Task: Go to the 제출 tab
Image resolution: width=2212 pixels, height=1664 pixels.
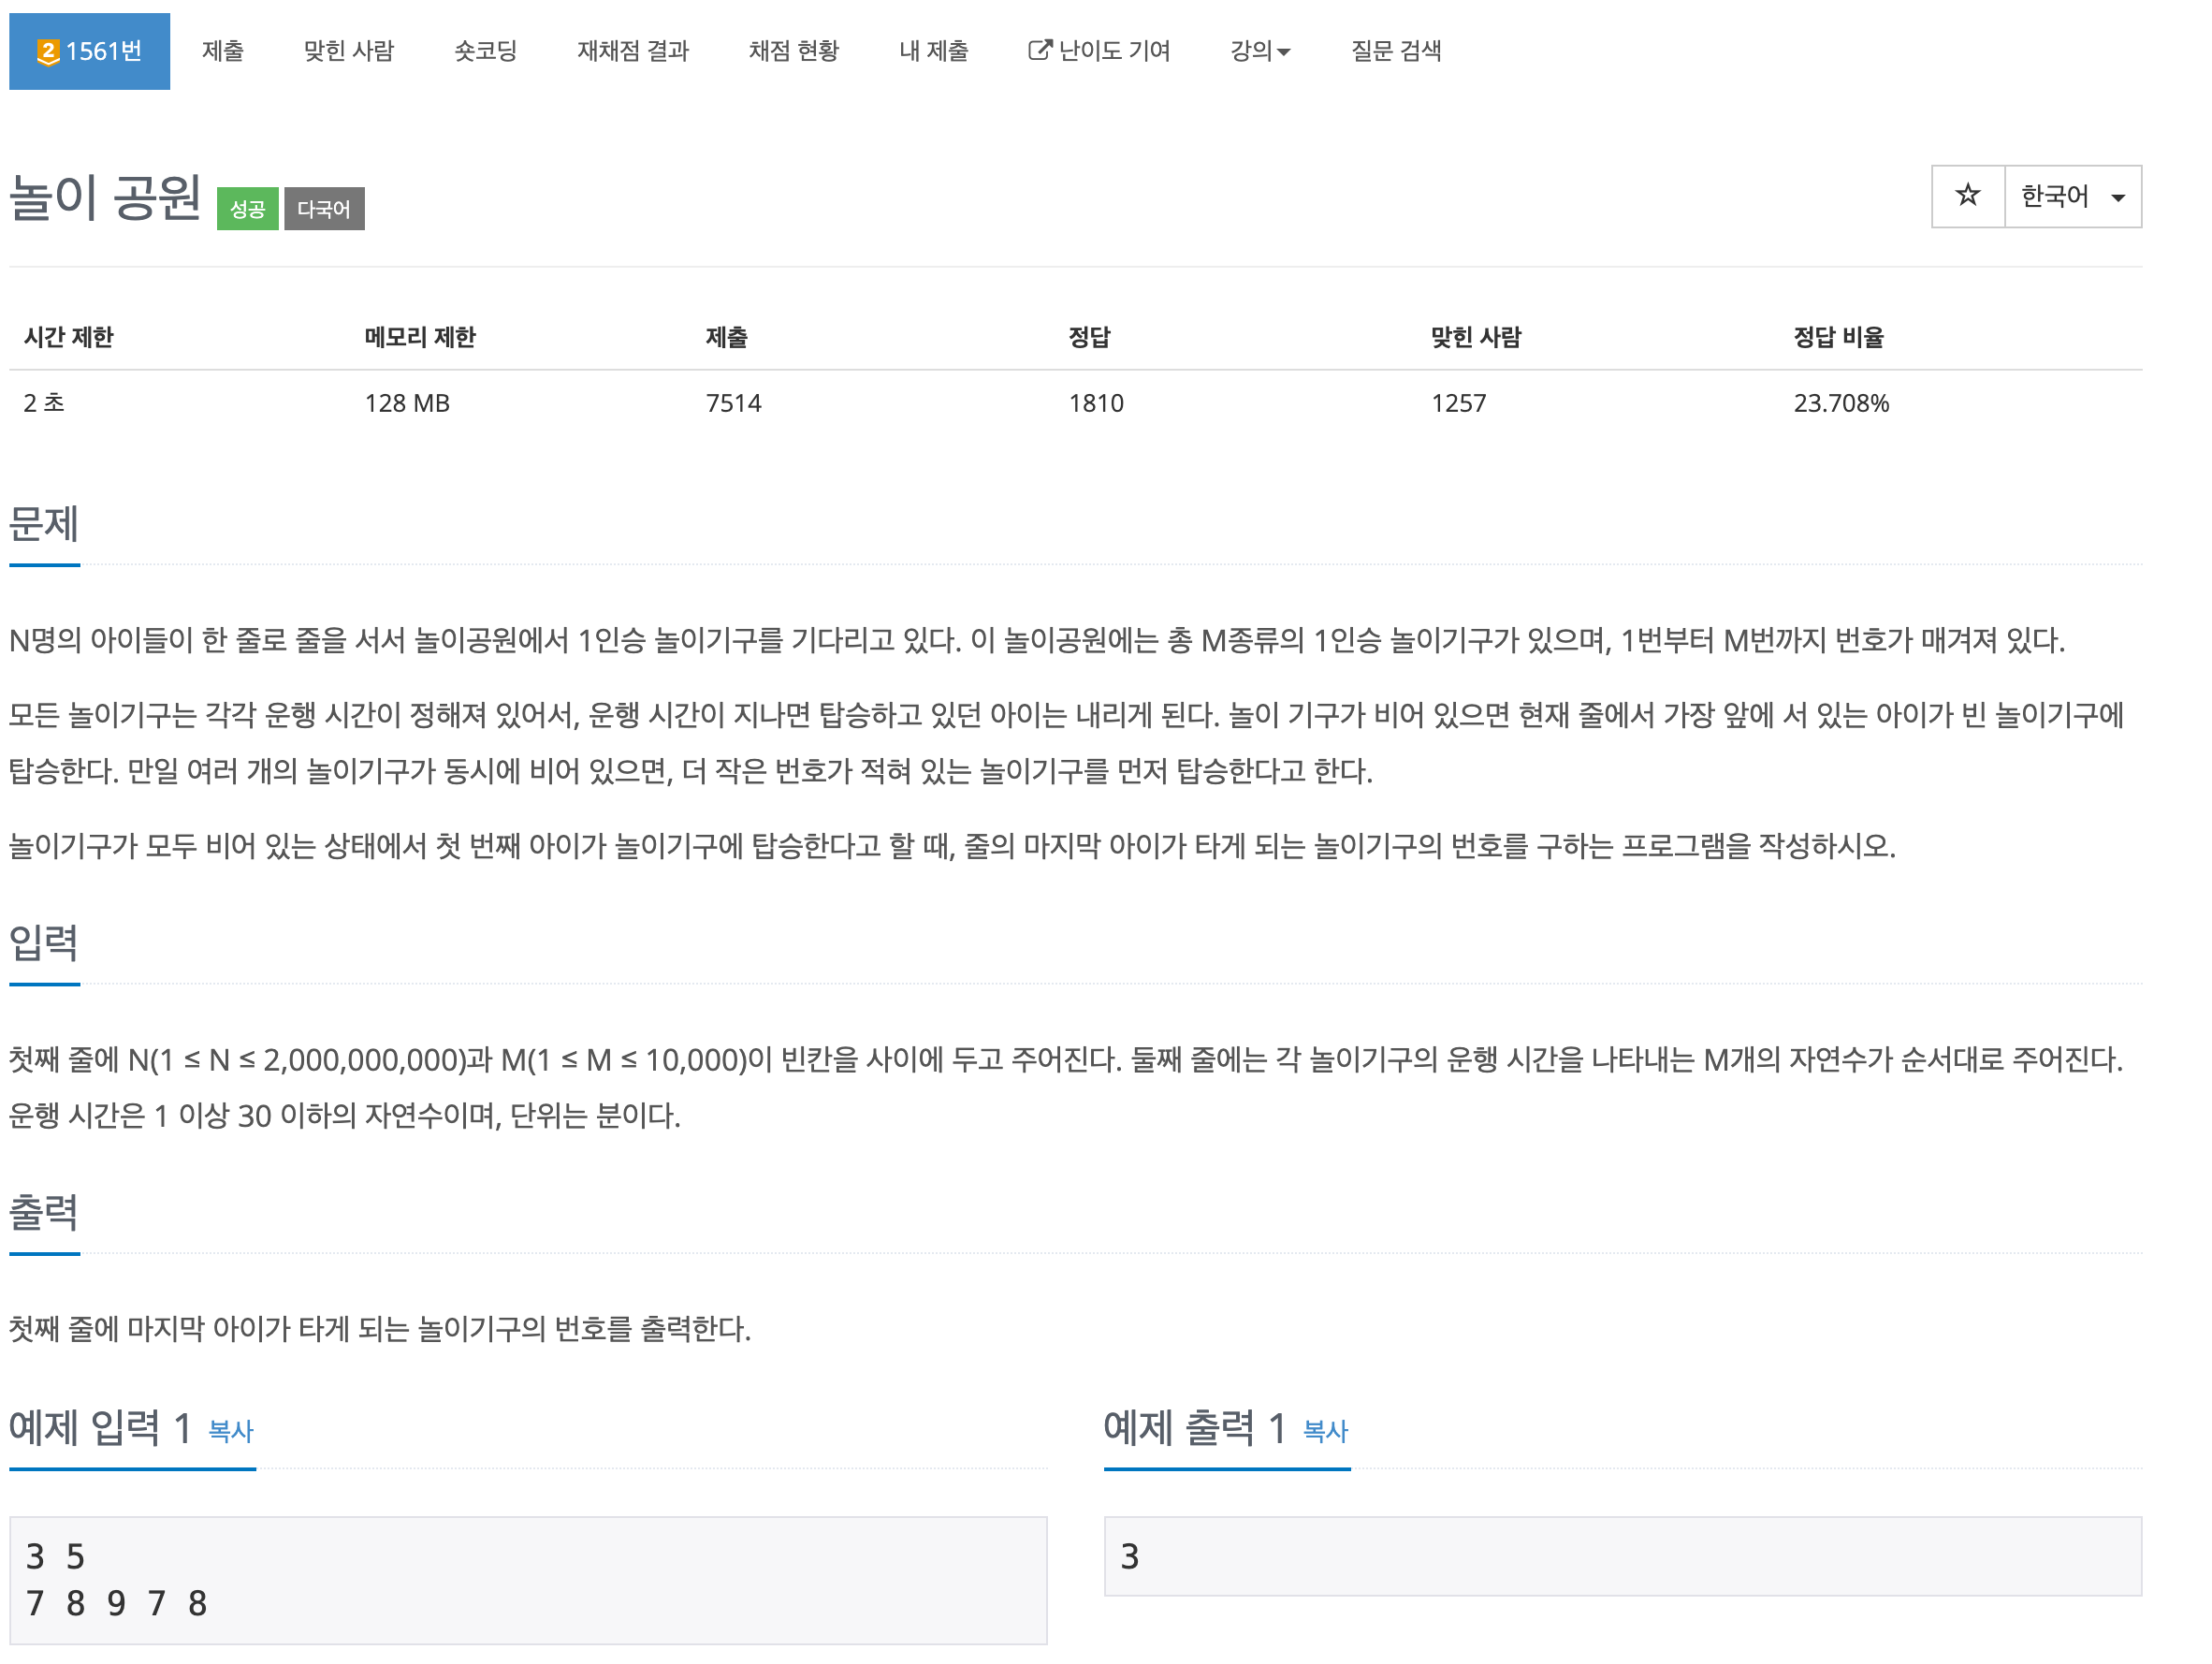Action: 222,51
